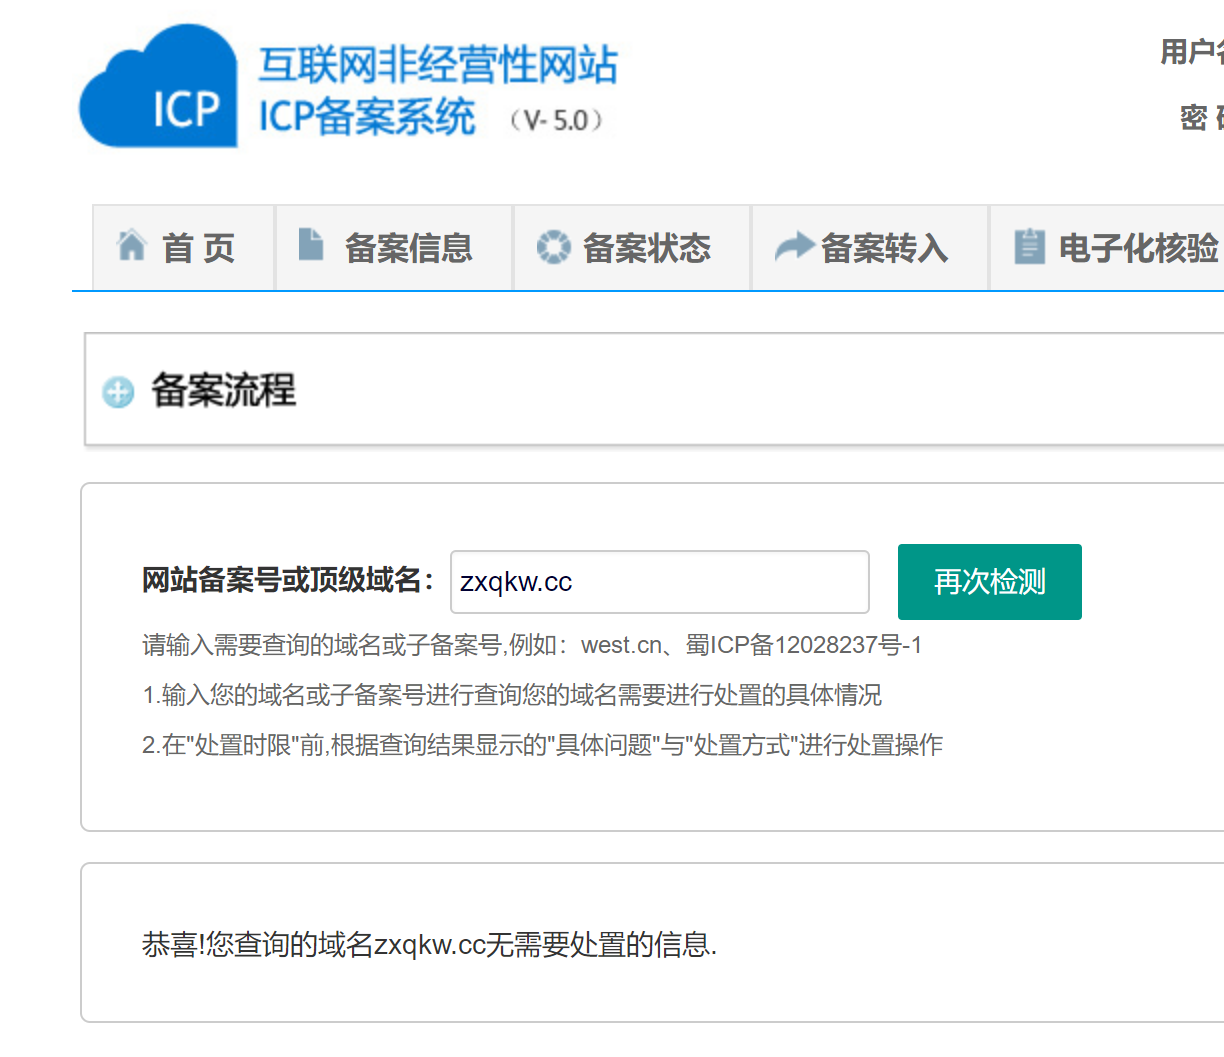The width and height of the screenshot is (1224, 1057).
Task: Go to the 备案状态 tab
Action: click(x=646, y=248)
